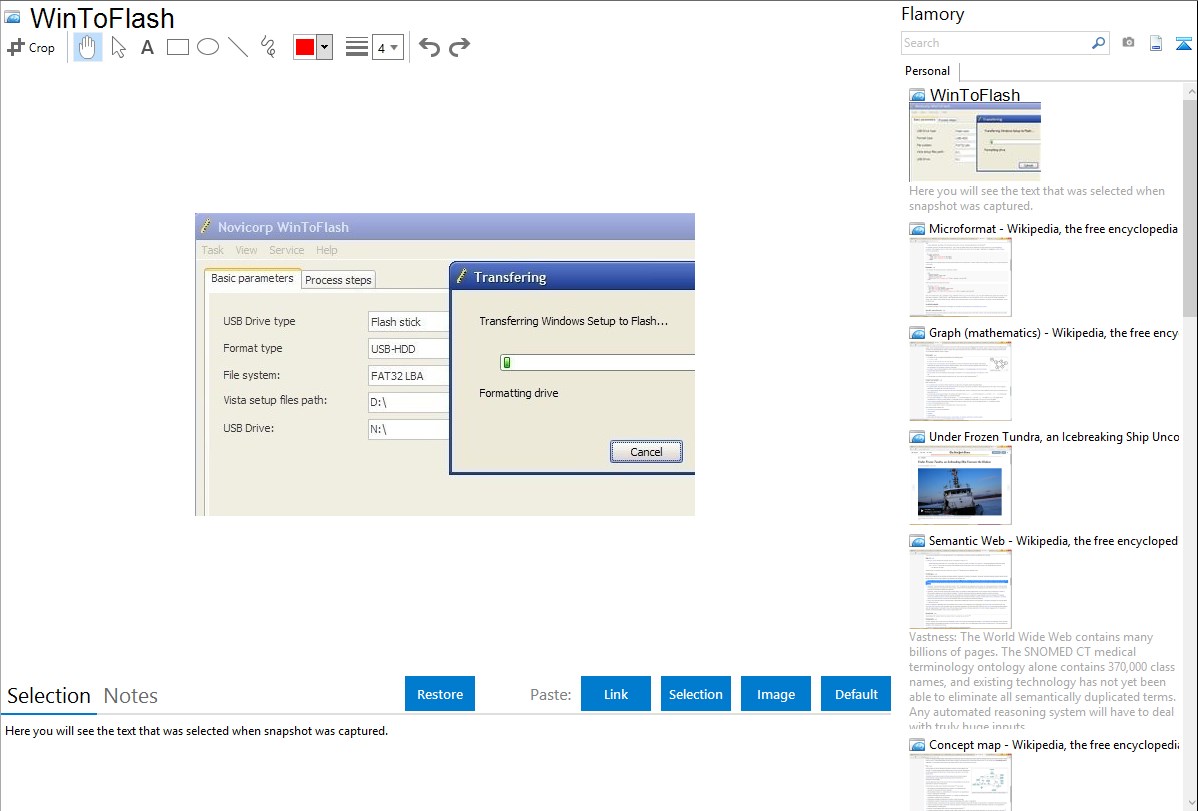Click the Semantic Web - Wikipedia title
This screenshot has width=1198, height=811.
pos(1053,541)
